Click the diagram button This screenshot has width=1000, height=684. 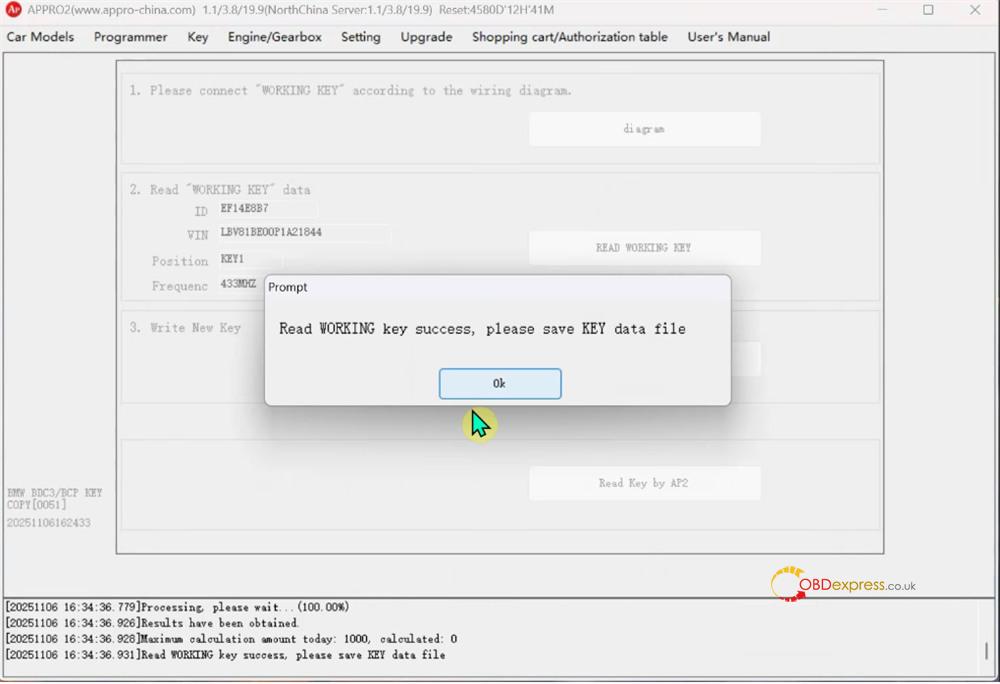click(x=644, y=128)
